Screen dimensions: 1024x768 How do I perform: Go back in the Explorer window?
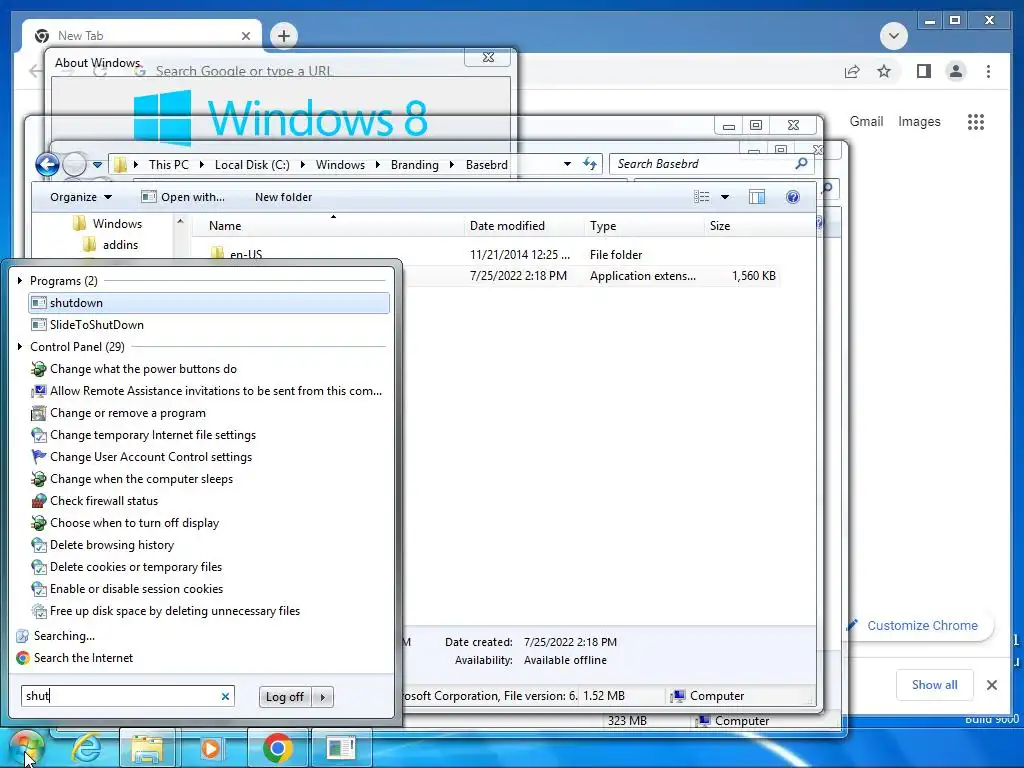point(48,164)
